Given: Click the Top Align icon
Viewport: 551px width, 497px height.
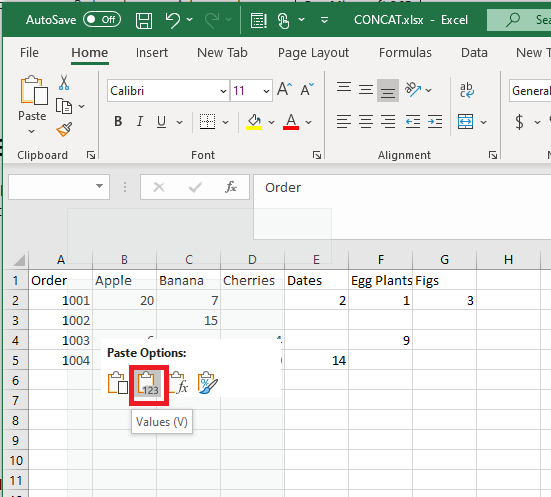Looking at the screenshot, I should point(344,88).
